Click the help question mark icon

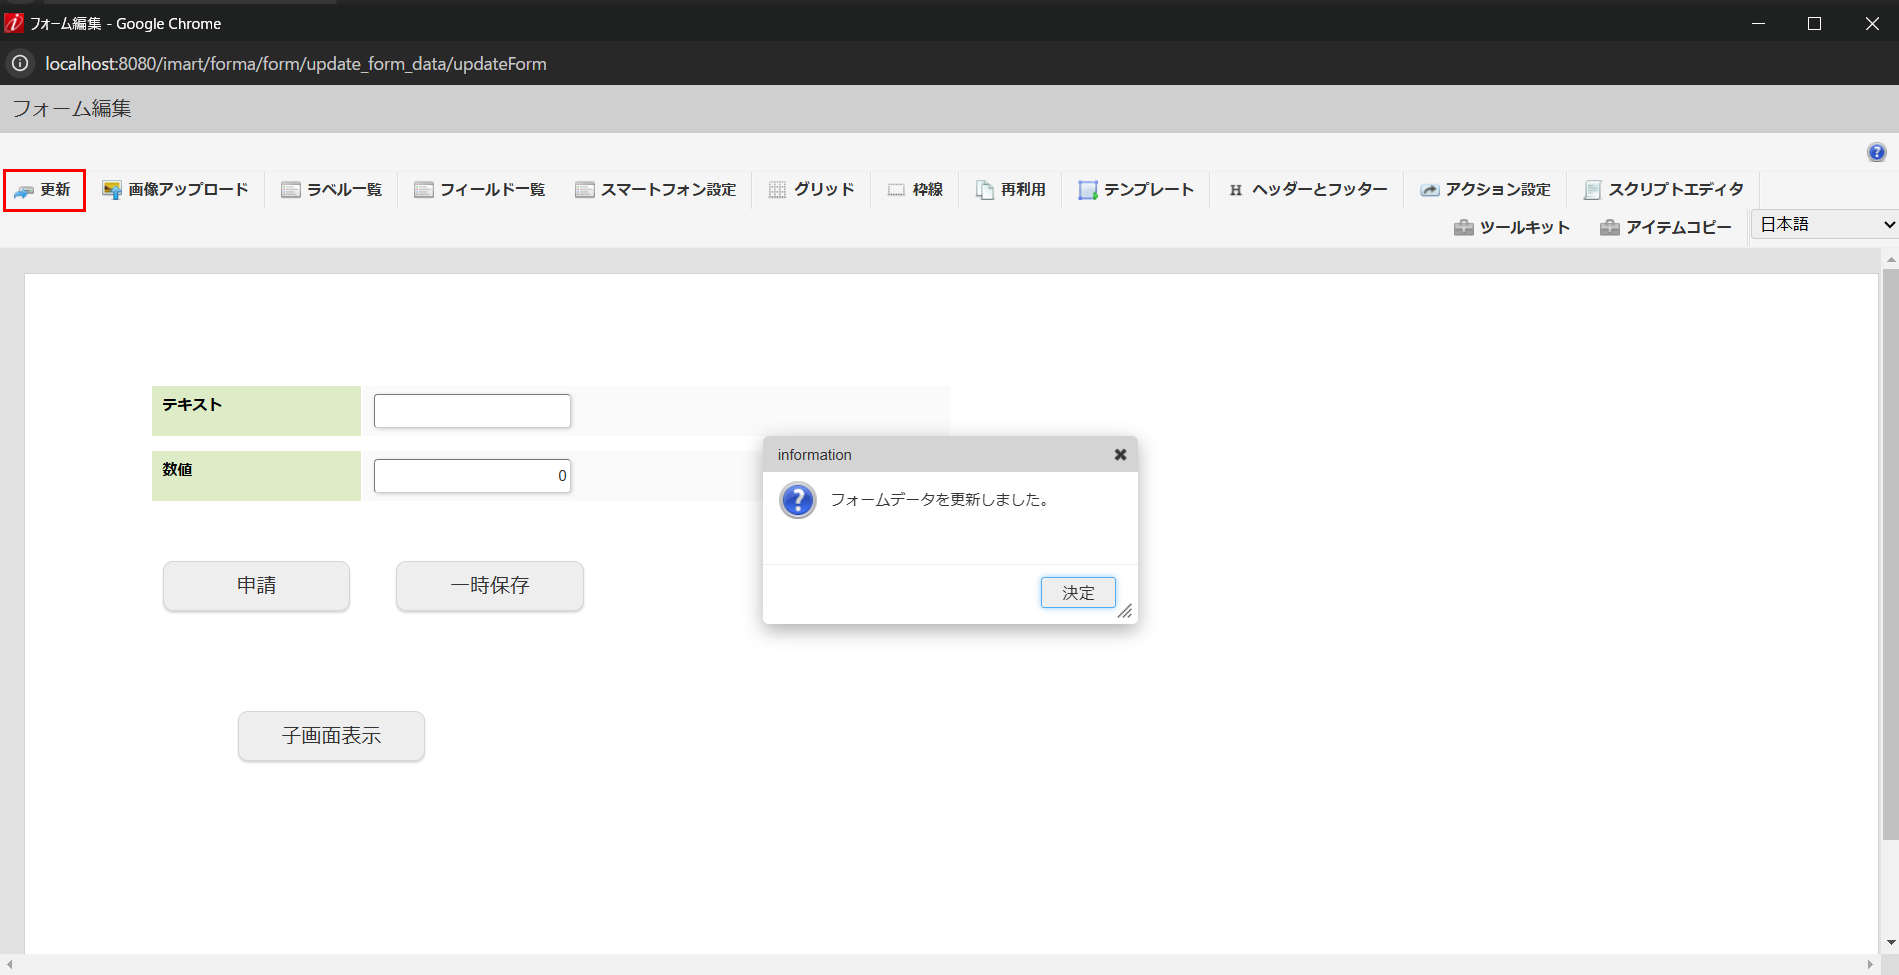click(x=1877, y=152)
